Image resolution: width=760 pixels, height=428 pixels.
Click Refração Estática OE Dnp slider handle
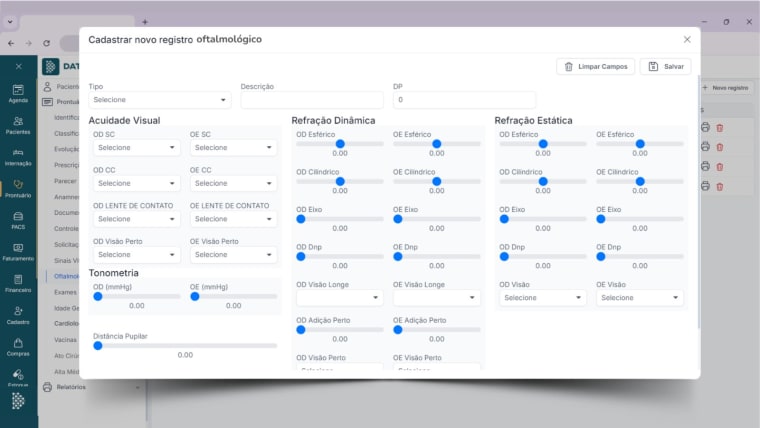[x=601, y=256]
